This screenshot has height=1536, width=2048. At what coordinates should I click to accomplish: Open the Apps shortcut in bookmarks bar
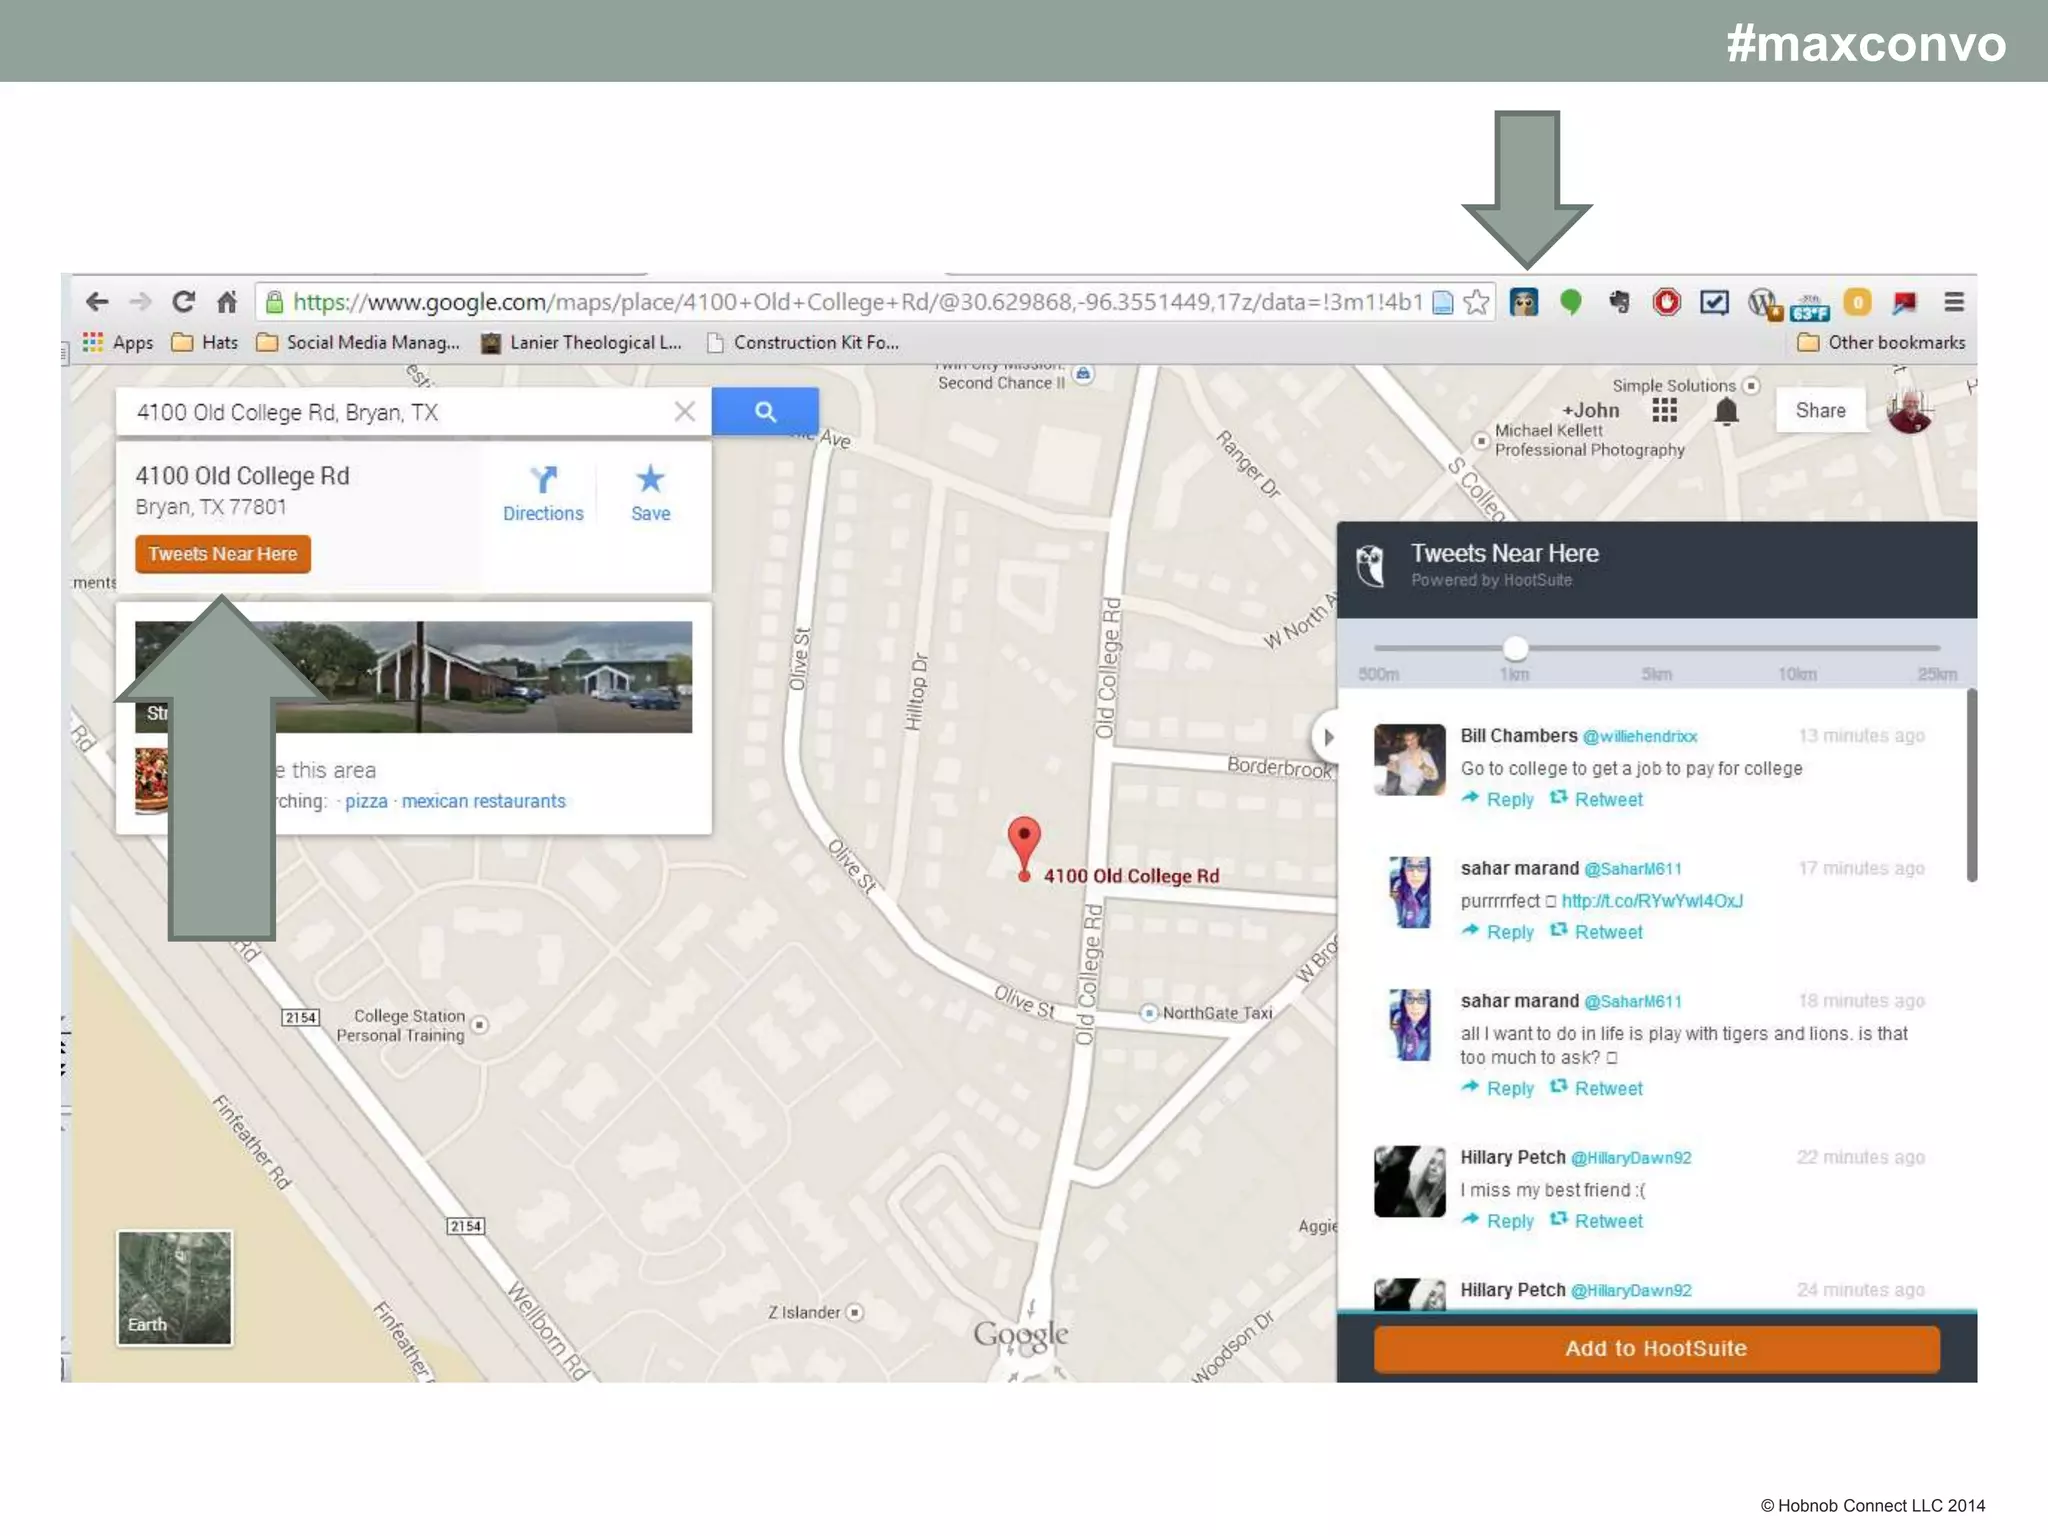(x=118, y=342)
